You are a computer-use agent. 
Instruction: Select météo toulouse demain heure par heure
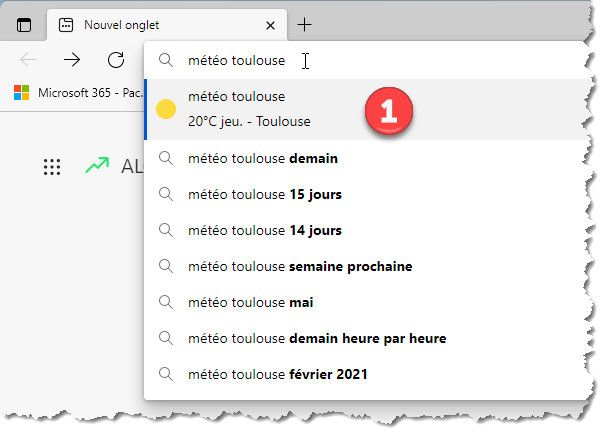click(316, 338)
